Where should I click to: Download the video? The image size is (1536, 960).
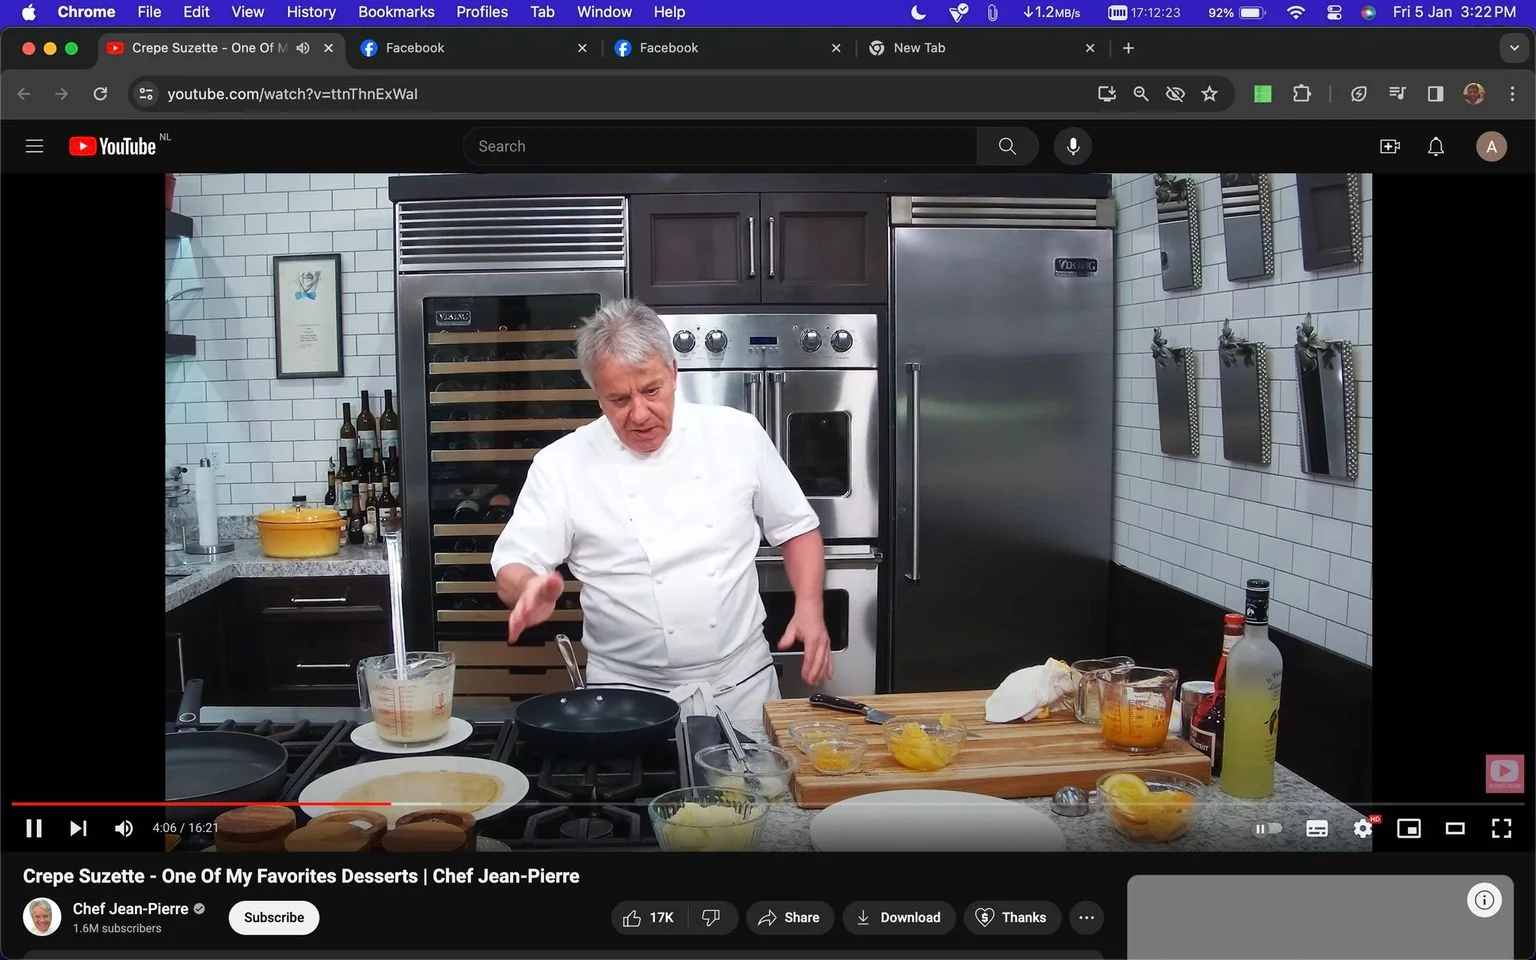(899, 917)
